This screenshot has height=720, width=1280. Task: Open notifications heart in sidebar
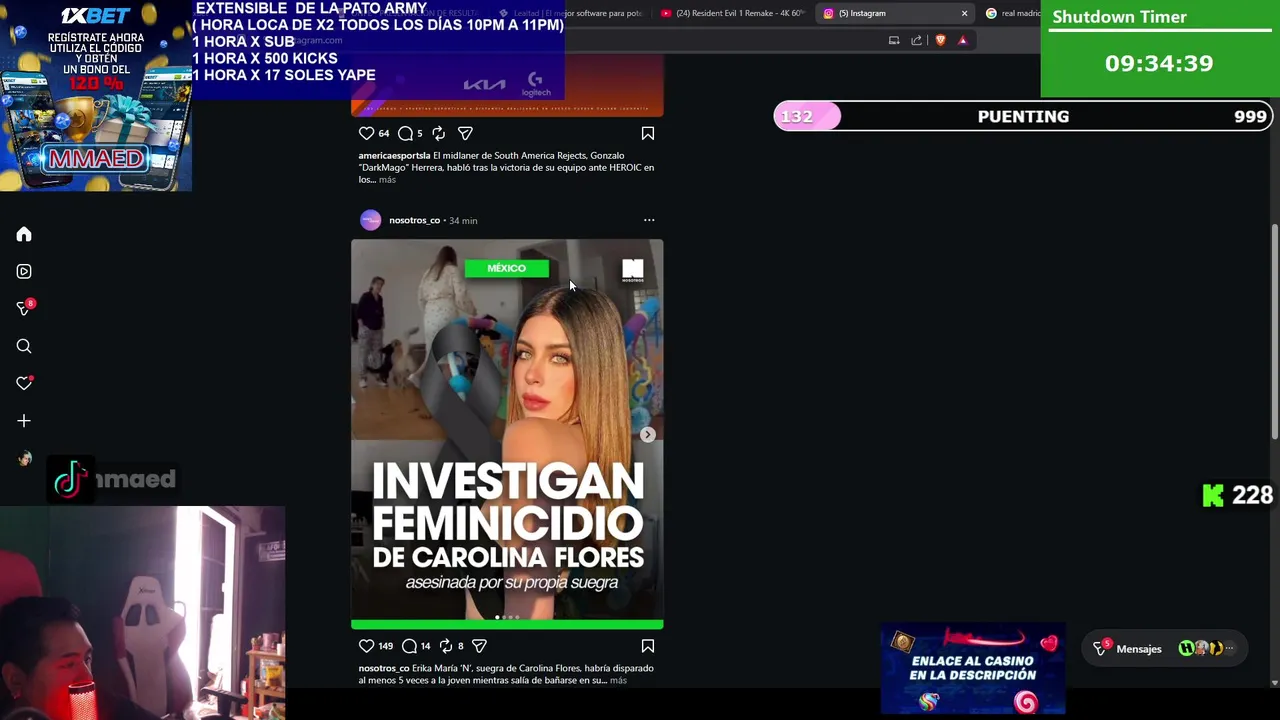[24, 383]
